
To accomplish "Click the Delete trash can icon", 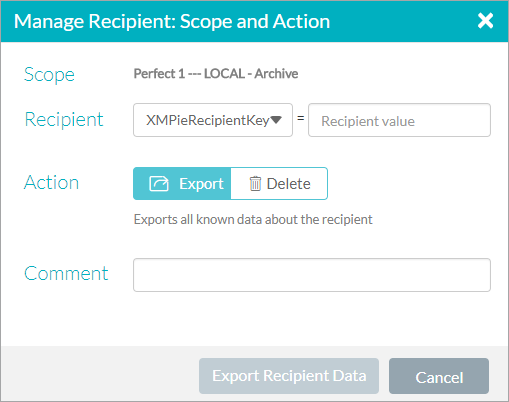I will [x=255, y=184].
